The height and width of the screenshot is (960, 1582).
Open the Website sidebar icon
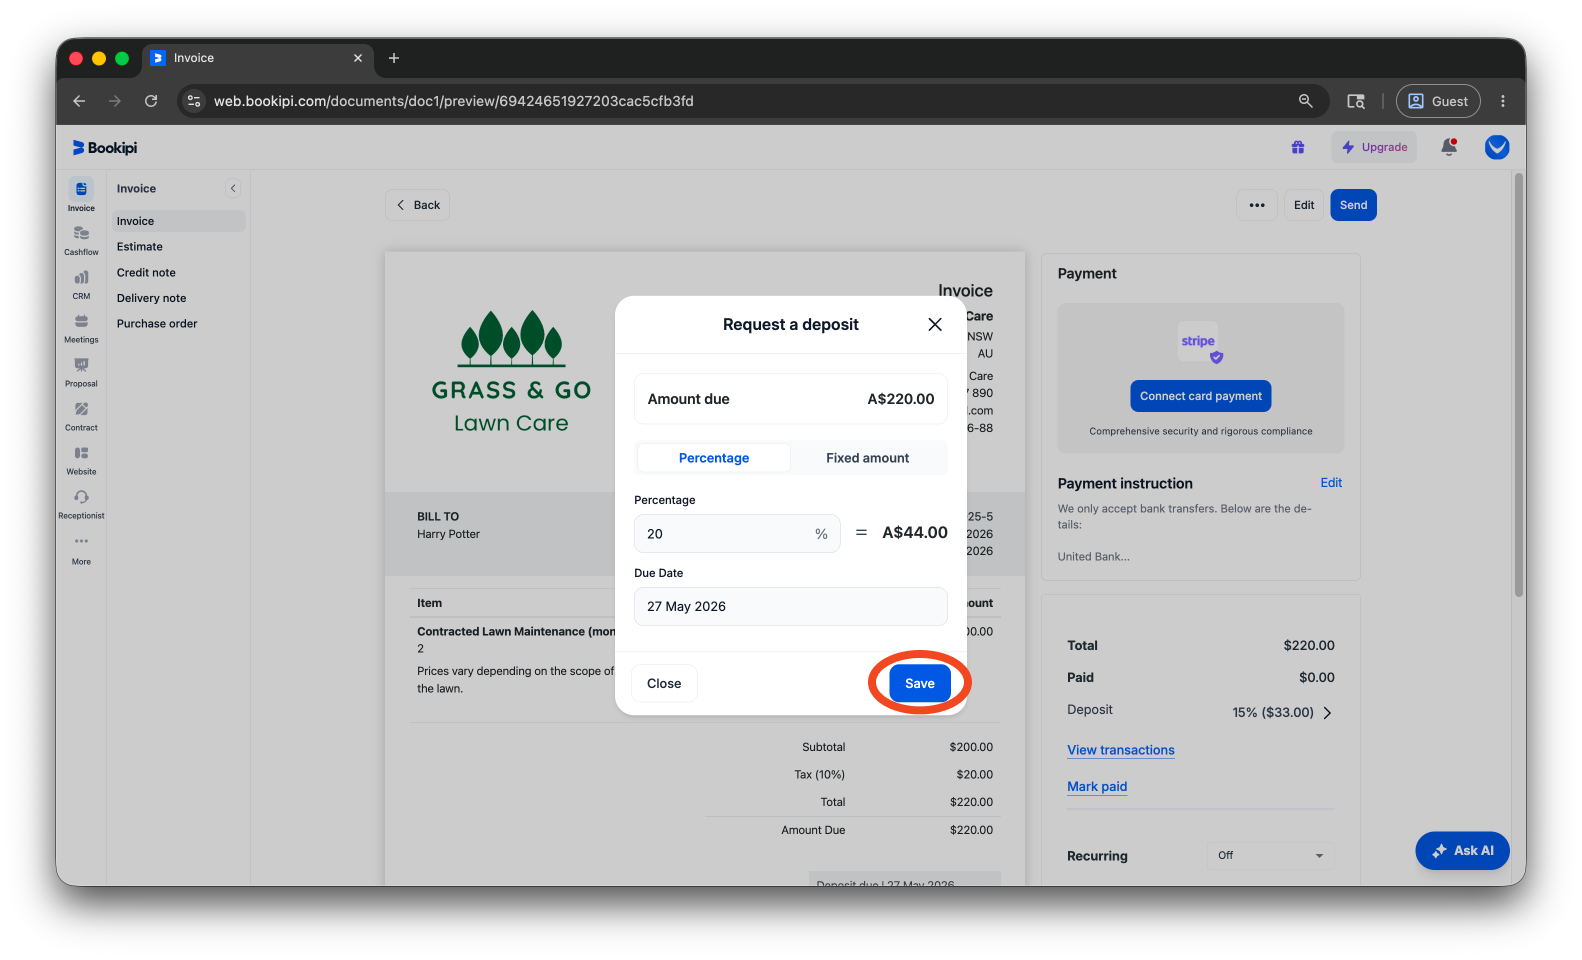81,460
